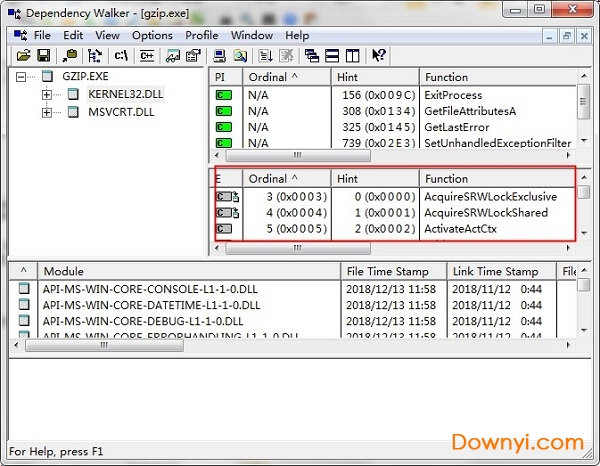The width and height of the screenshot is (600, 466).
Task: Expand the KERNEL32.DLL tree node
Action: [46, 94]
